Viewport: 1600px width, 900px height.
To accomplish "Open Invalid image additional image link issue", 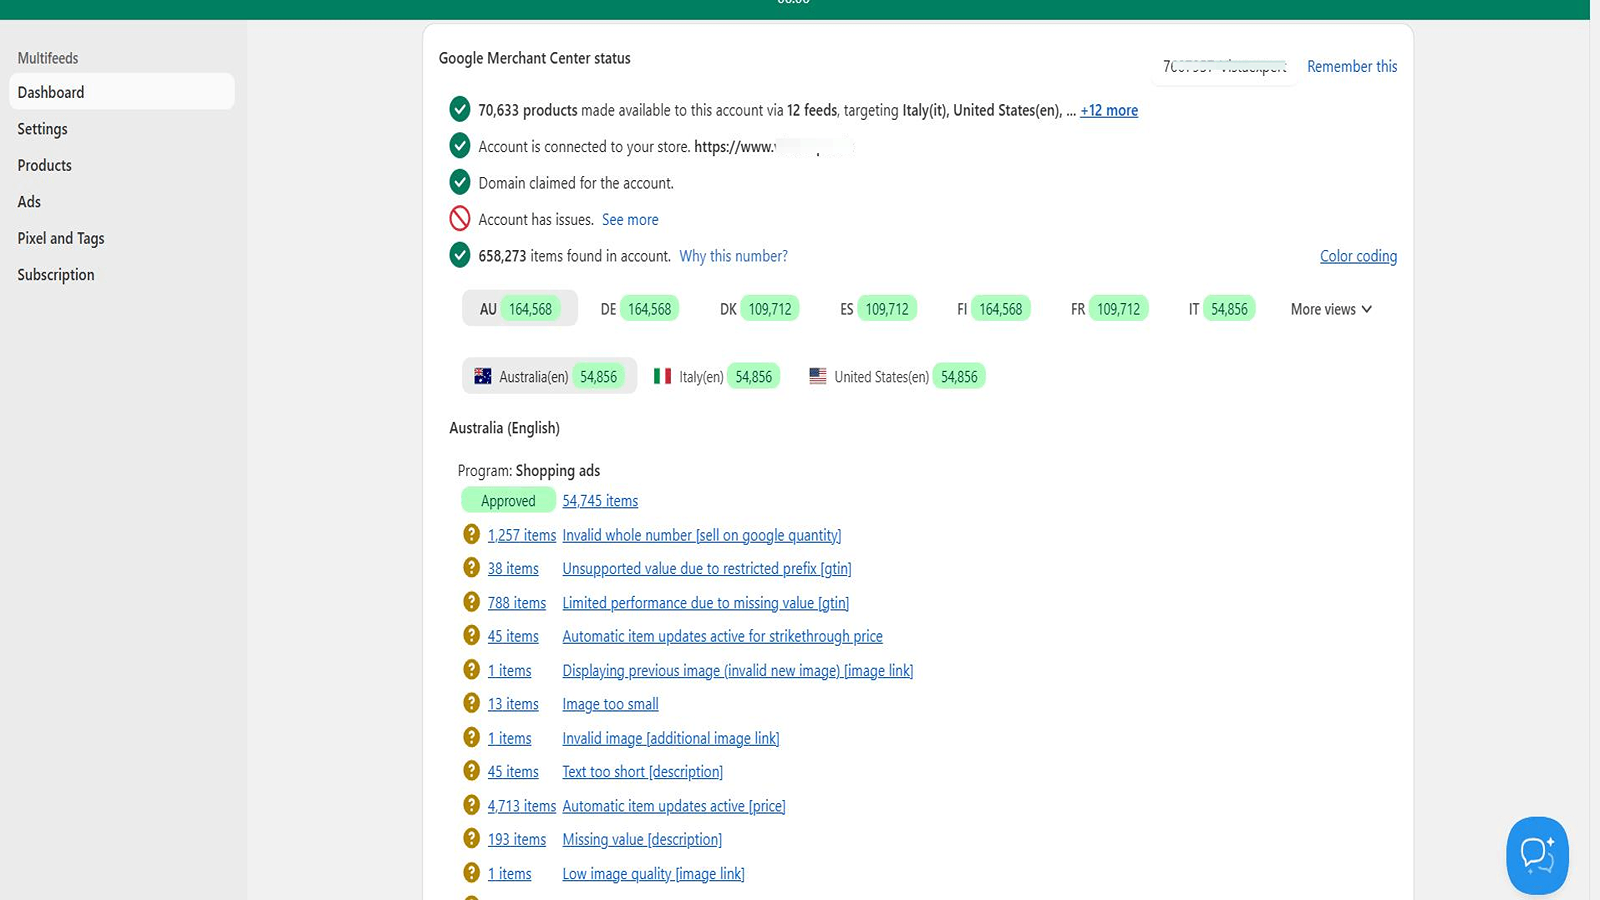I will pyautogui.click(x=670, y=738).
